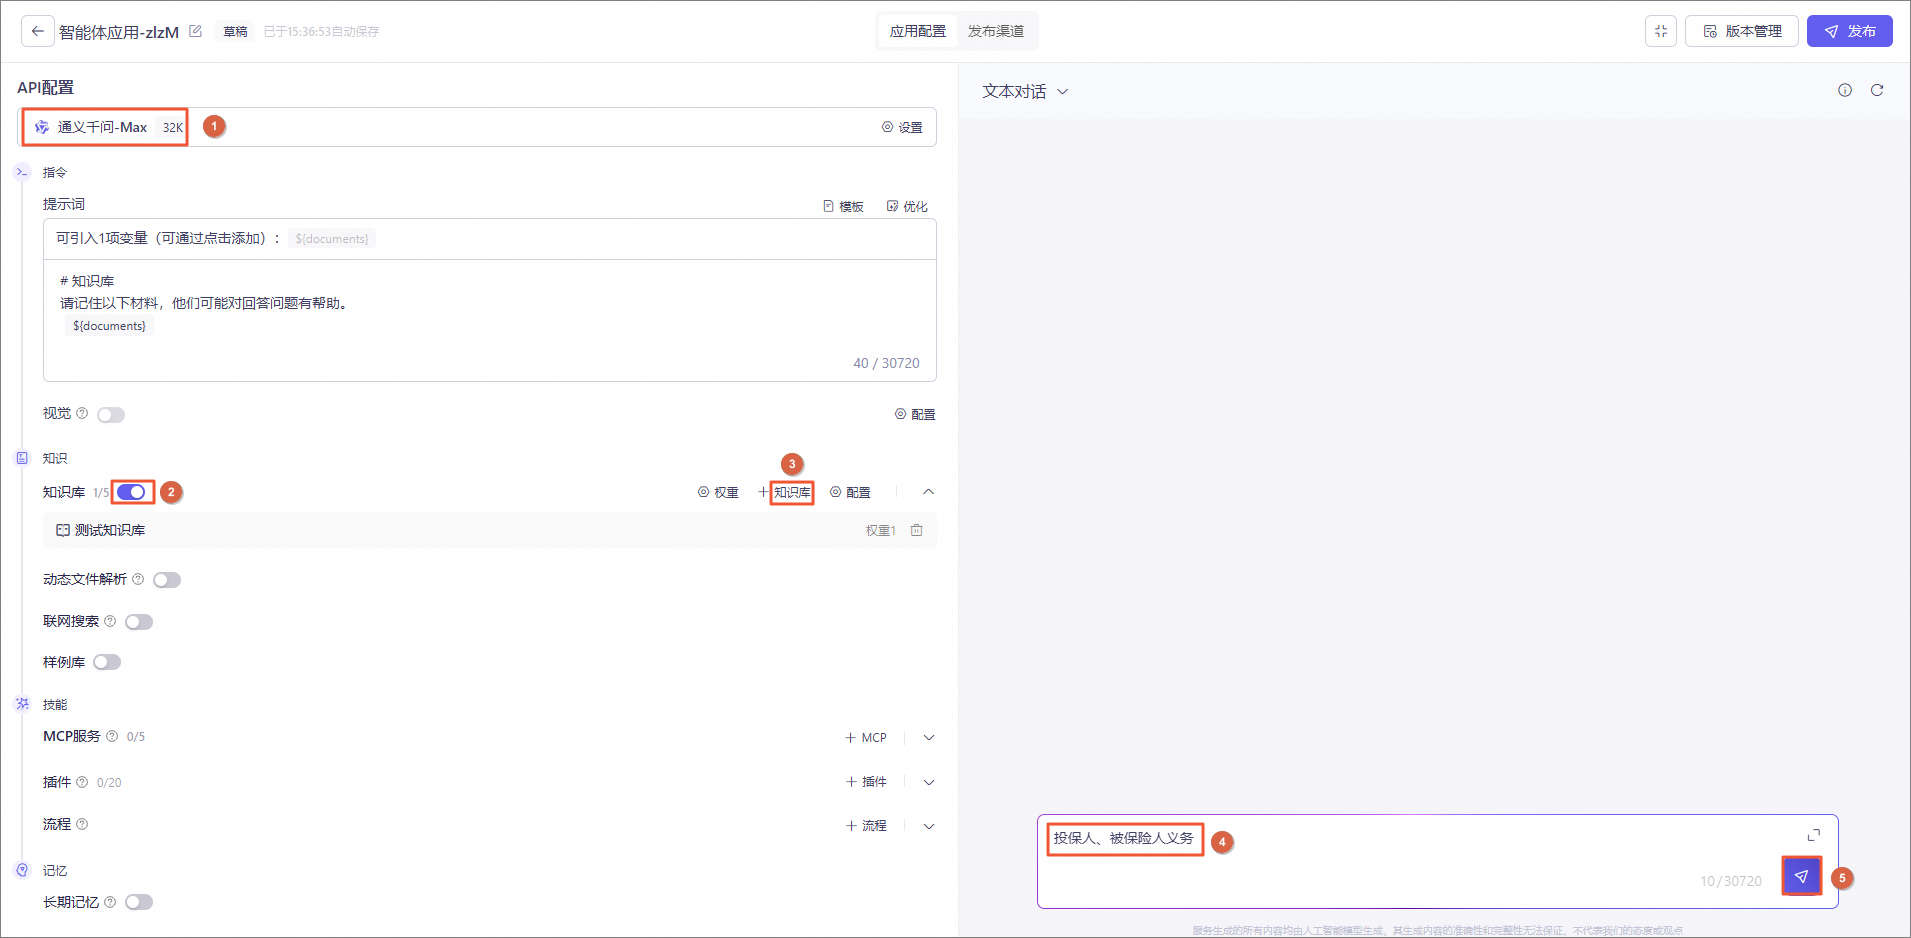1911x938 pixels.
Task: Expand the 流程 section
Action: 929,826
